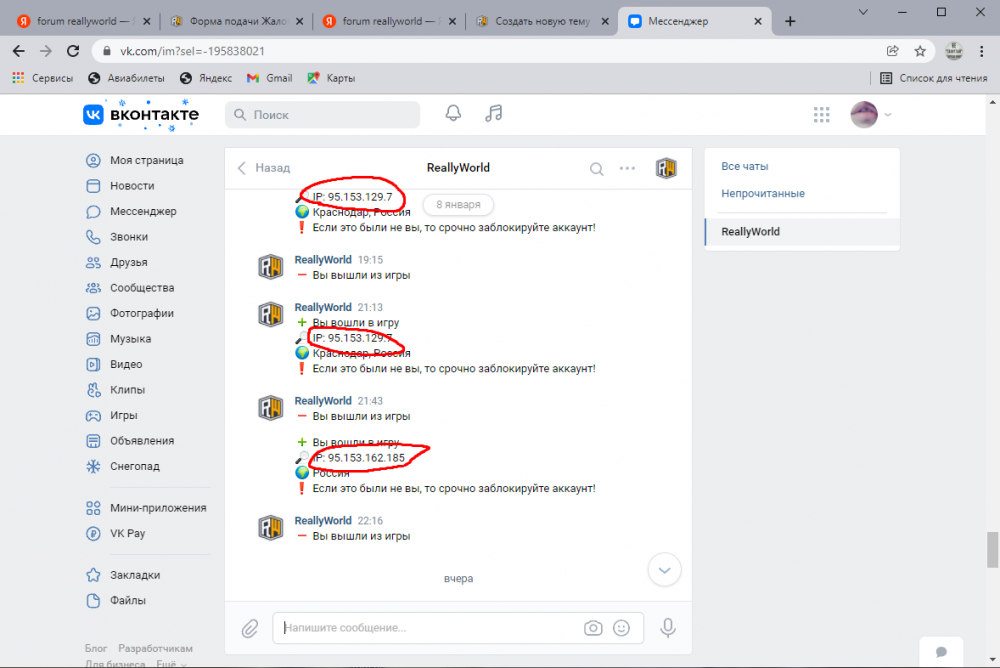Select ReallyWorld in chat list panel
This screenshot has height=668, width=1000.
coord(802,232)
